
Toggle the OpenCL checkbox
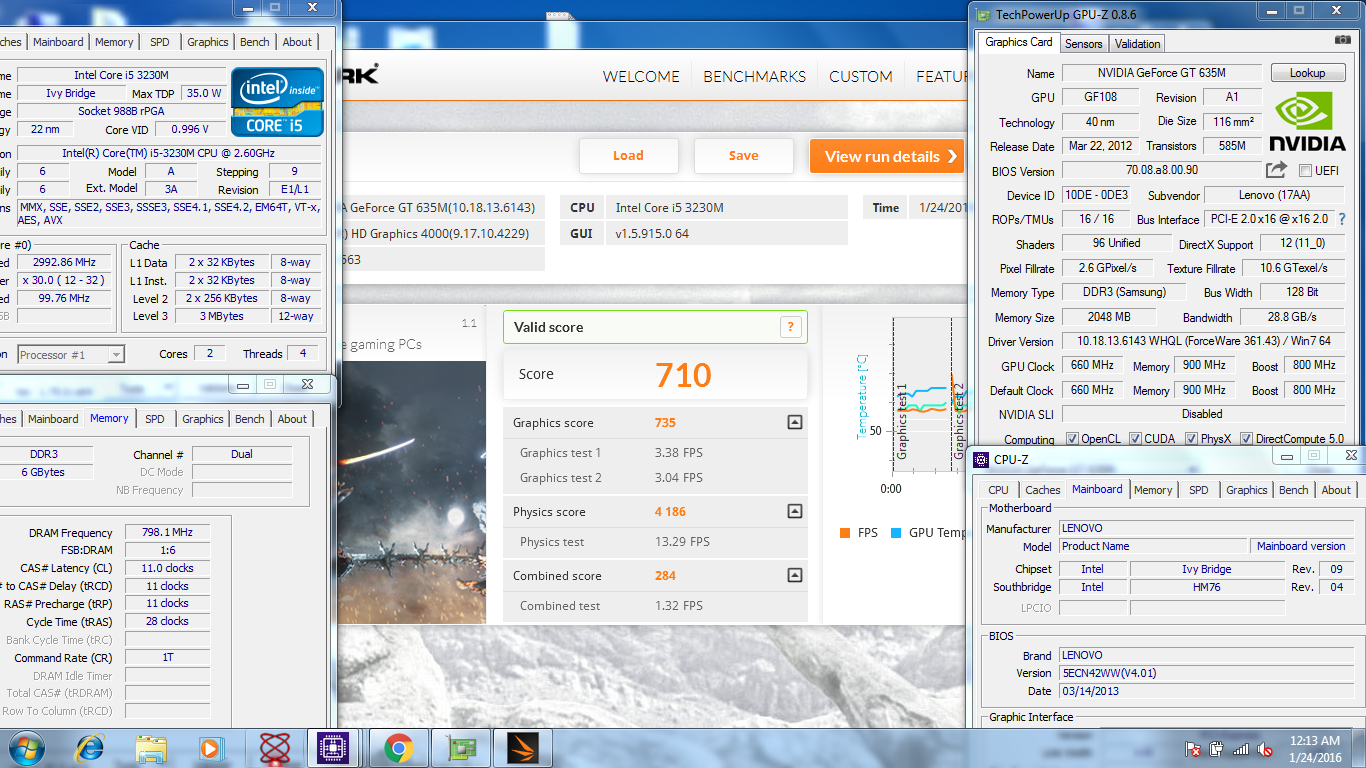pos(1072,439)
